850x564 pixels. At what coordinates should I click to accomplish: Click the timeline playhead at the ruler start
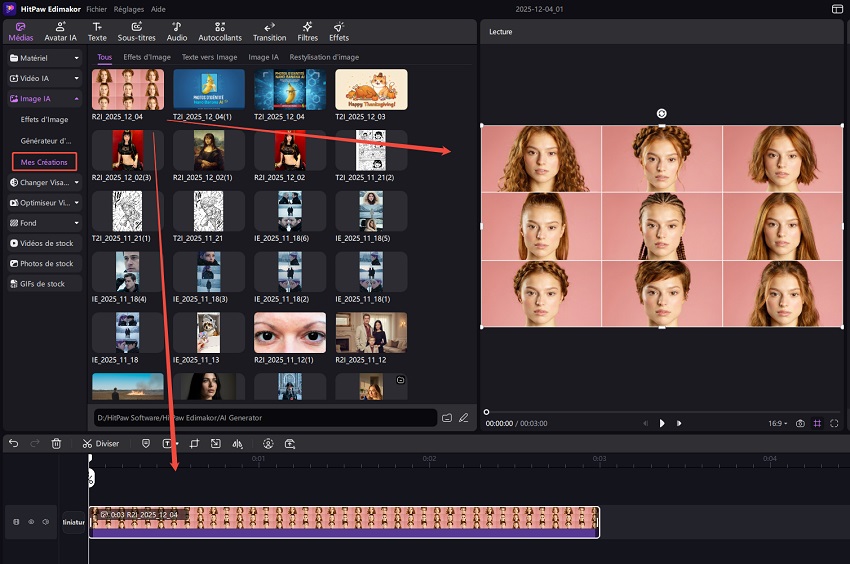90,459
